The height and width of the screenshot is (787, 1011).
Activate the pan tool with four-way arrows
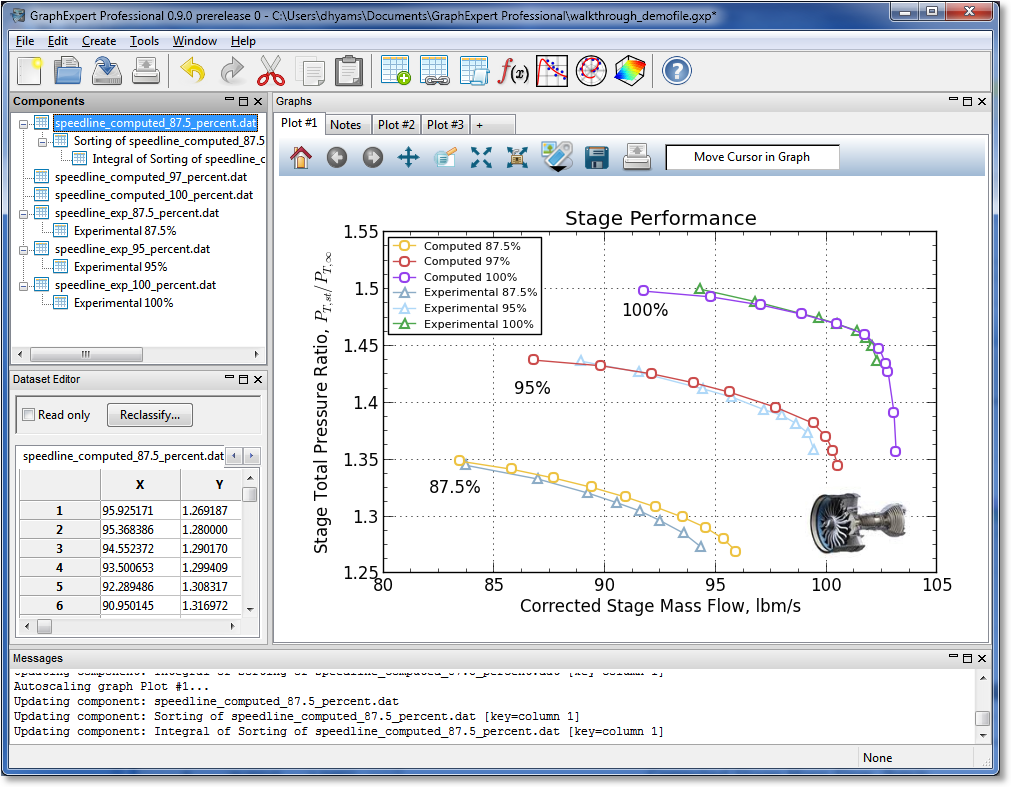click(409, 157)
